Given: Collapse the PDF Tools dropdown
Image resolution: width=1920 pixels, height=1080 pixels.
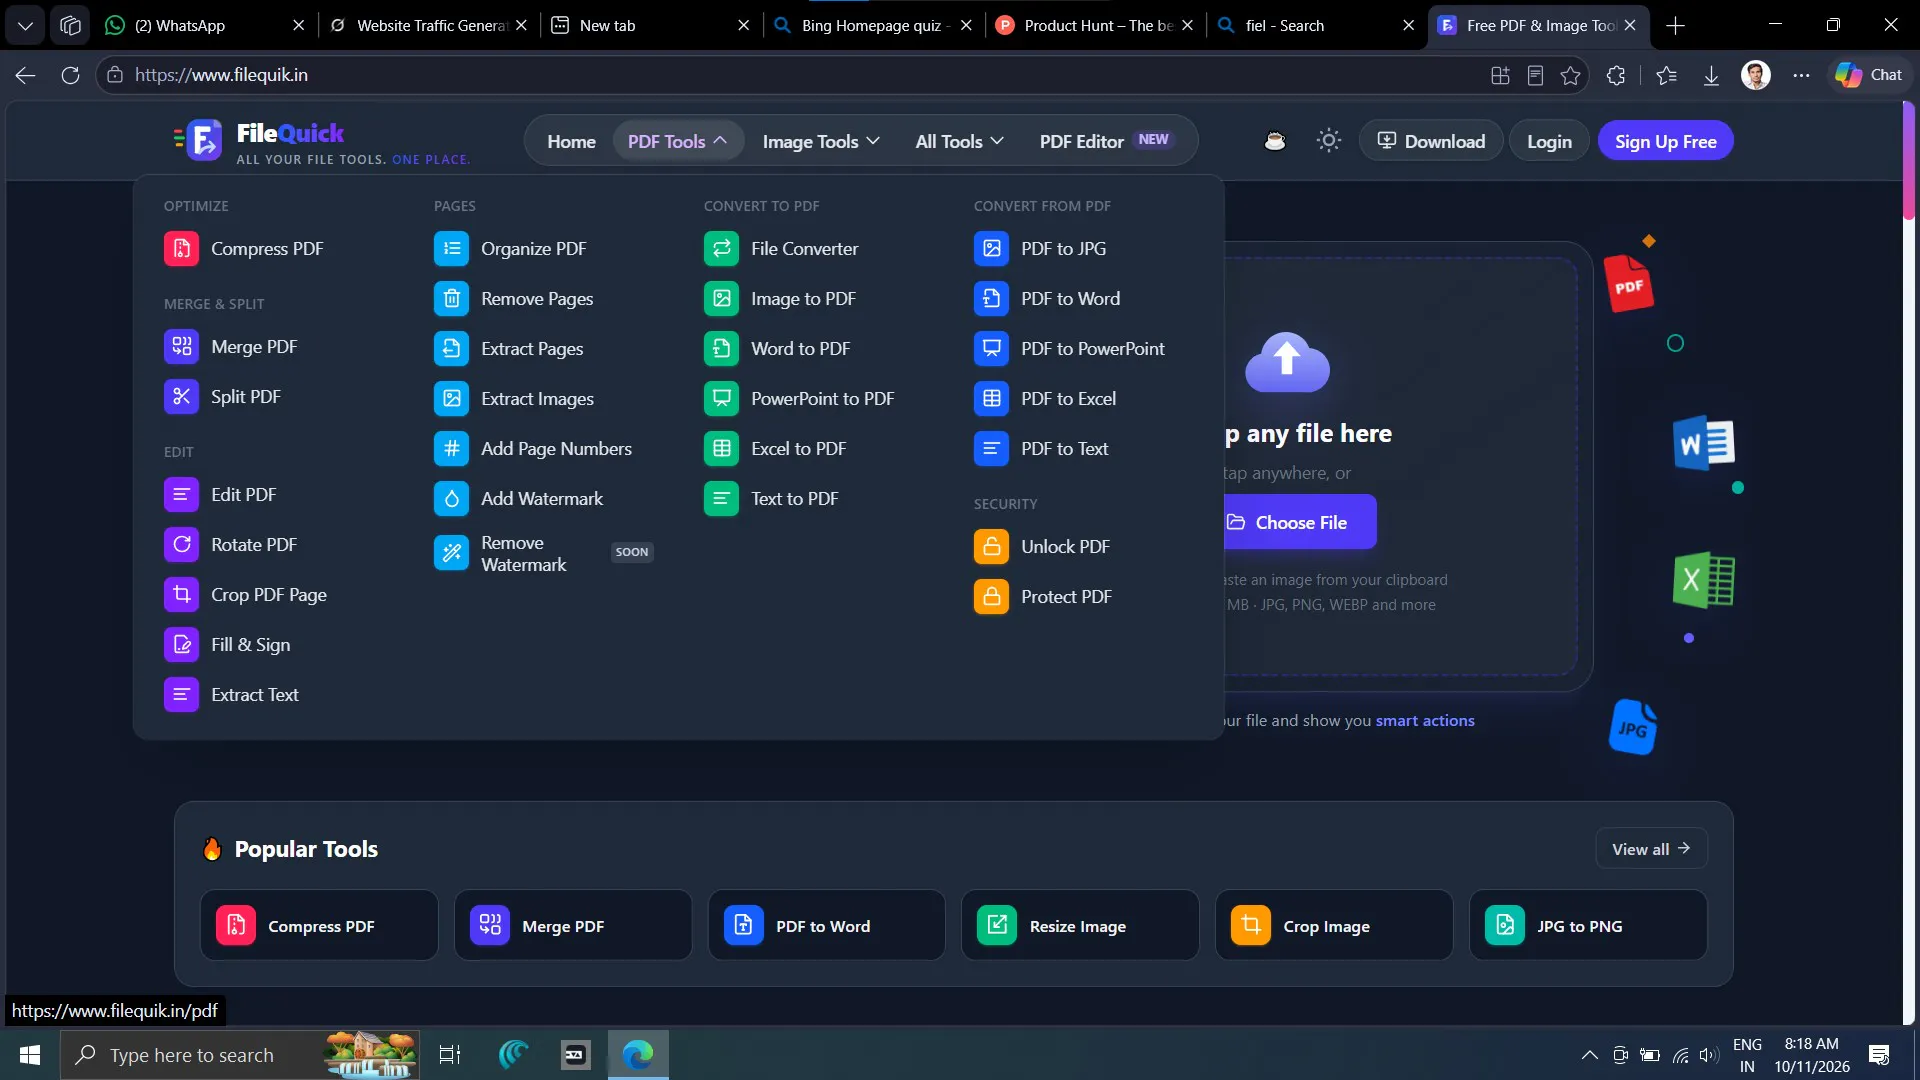Looking at the screenshot, I should [x=677, y=141].
